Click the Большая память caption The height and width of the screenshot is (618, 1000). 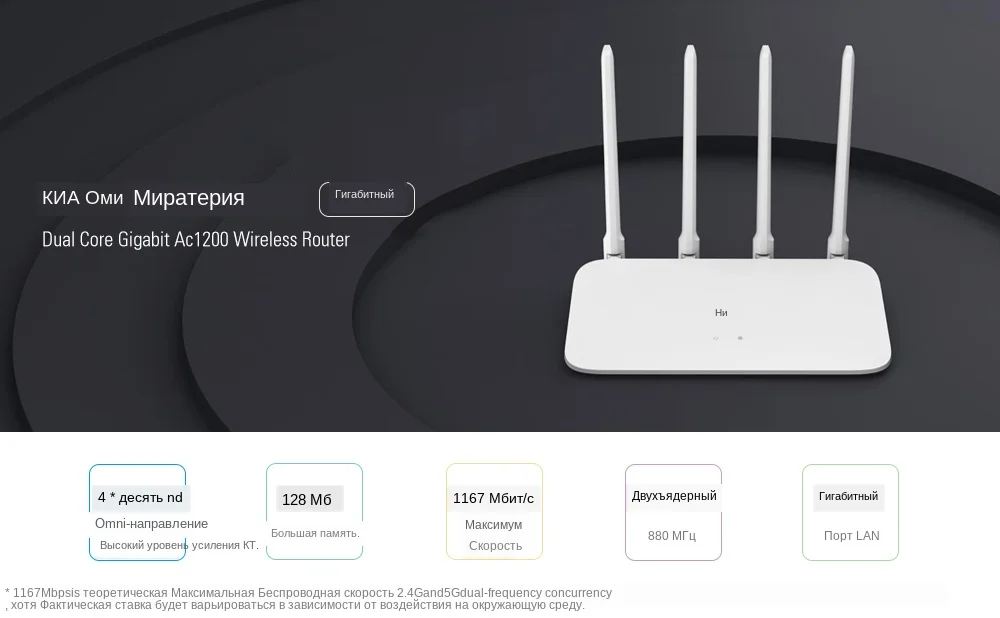click(315, 533)
